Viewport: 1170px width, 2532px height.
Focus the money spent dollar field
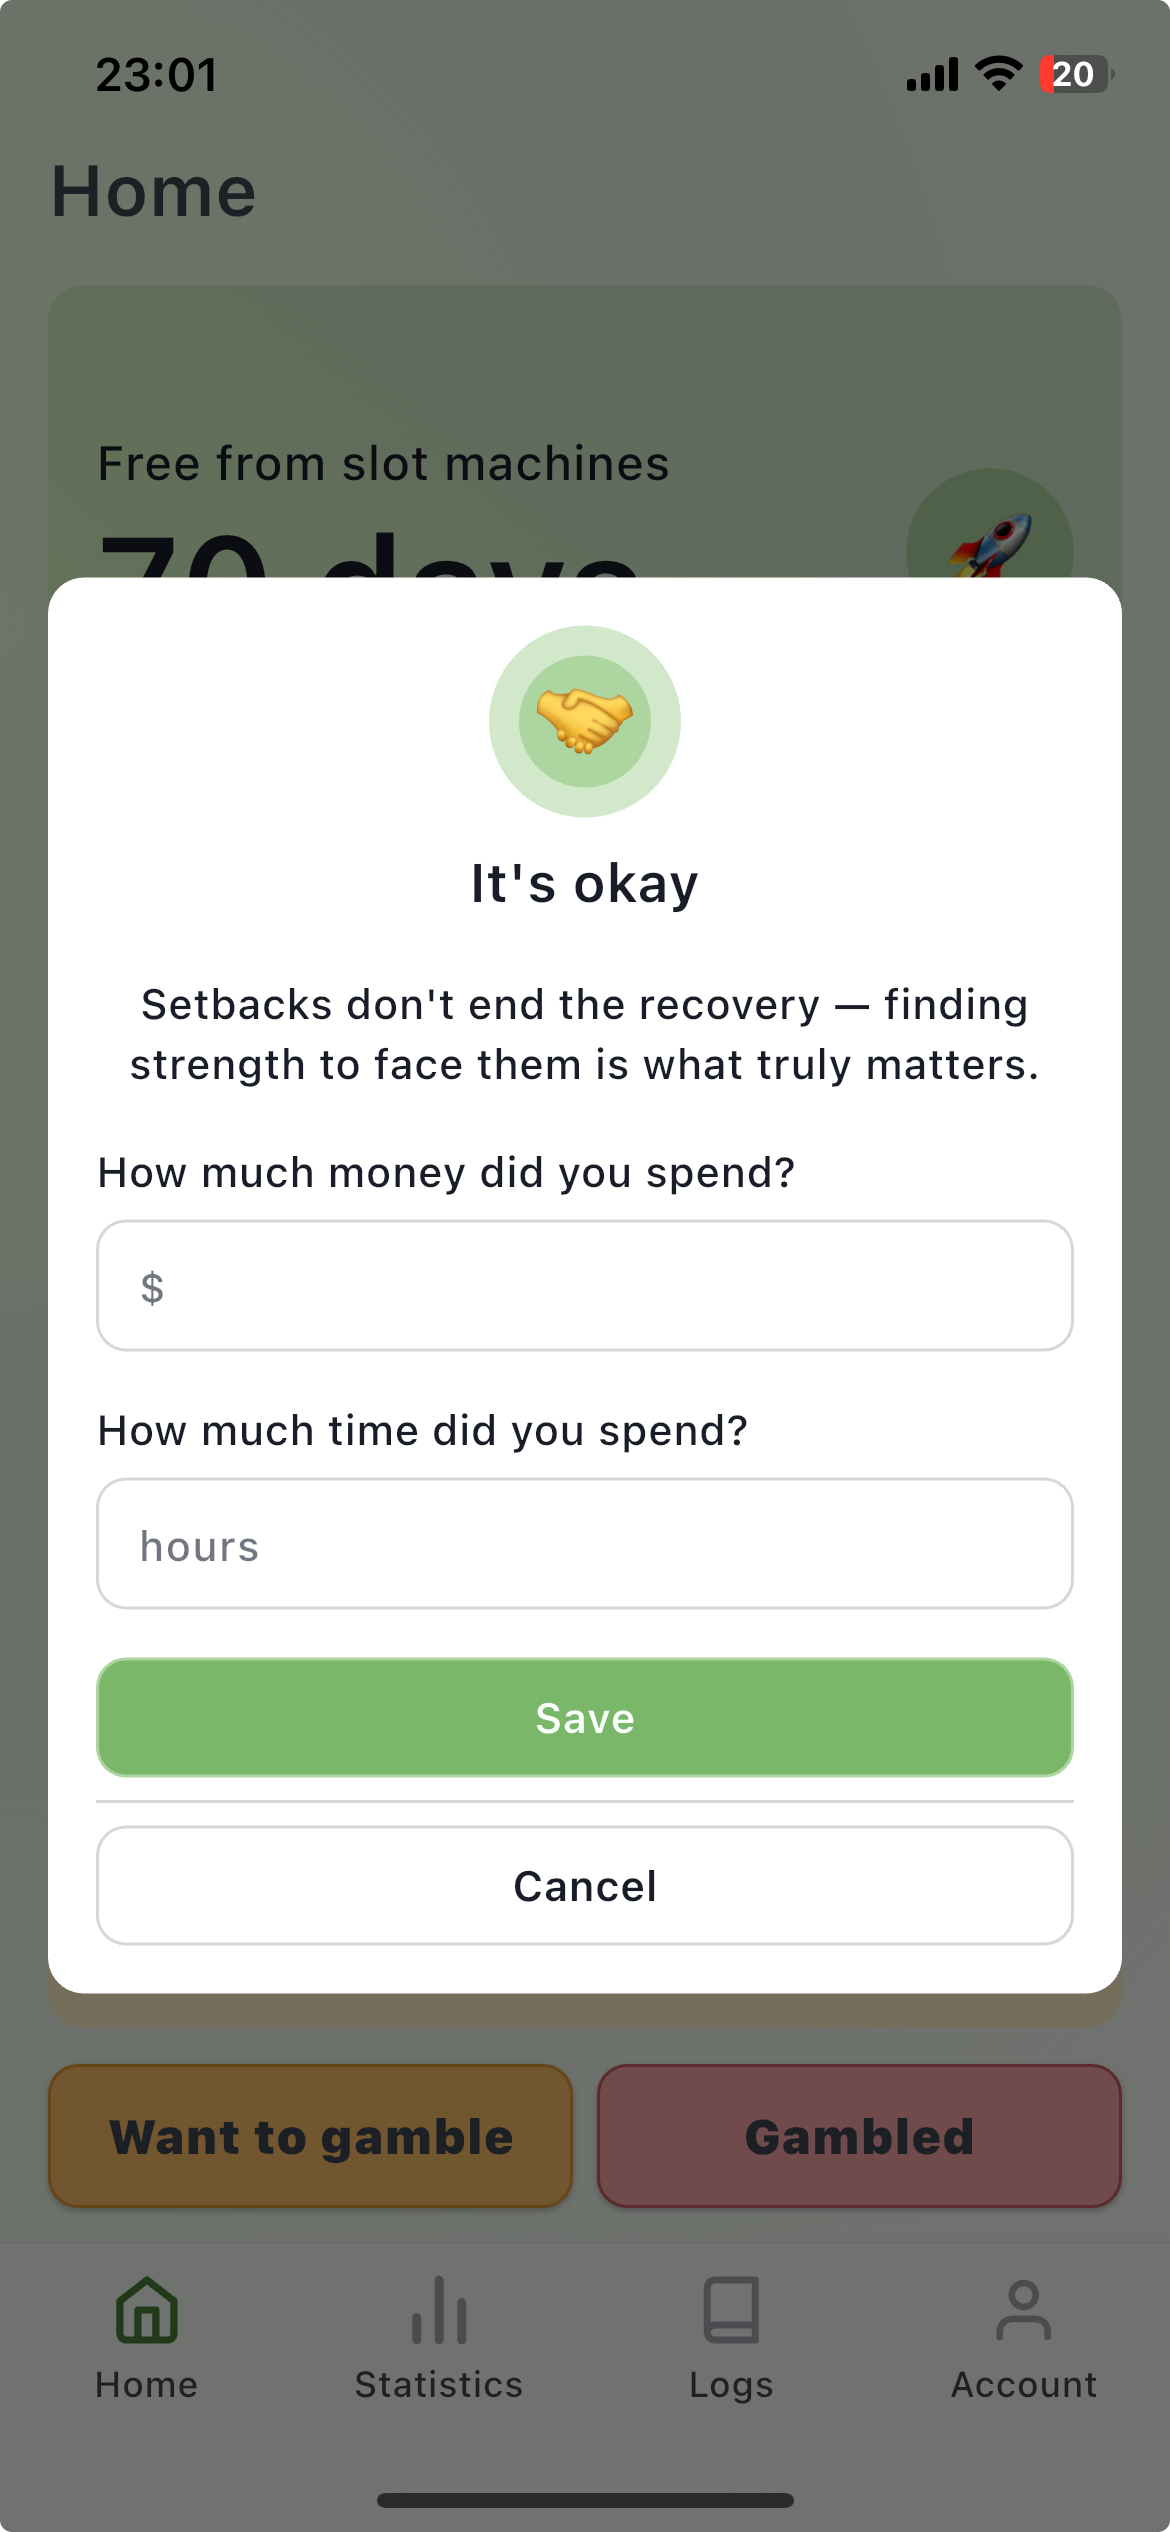pos(585,1286)
